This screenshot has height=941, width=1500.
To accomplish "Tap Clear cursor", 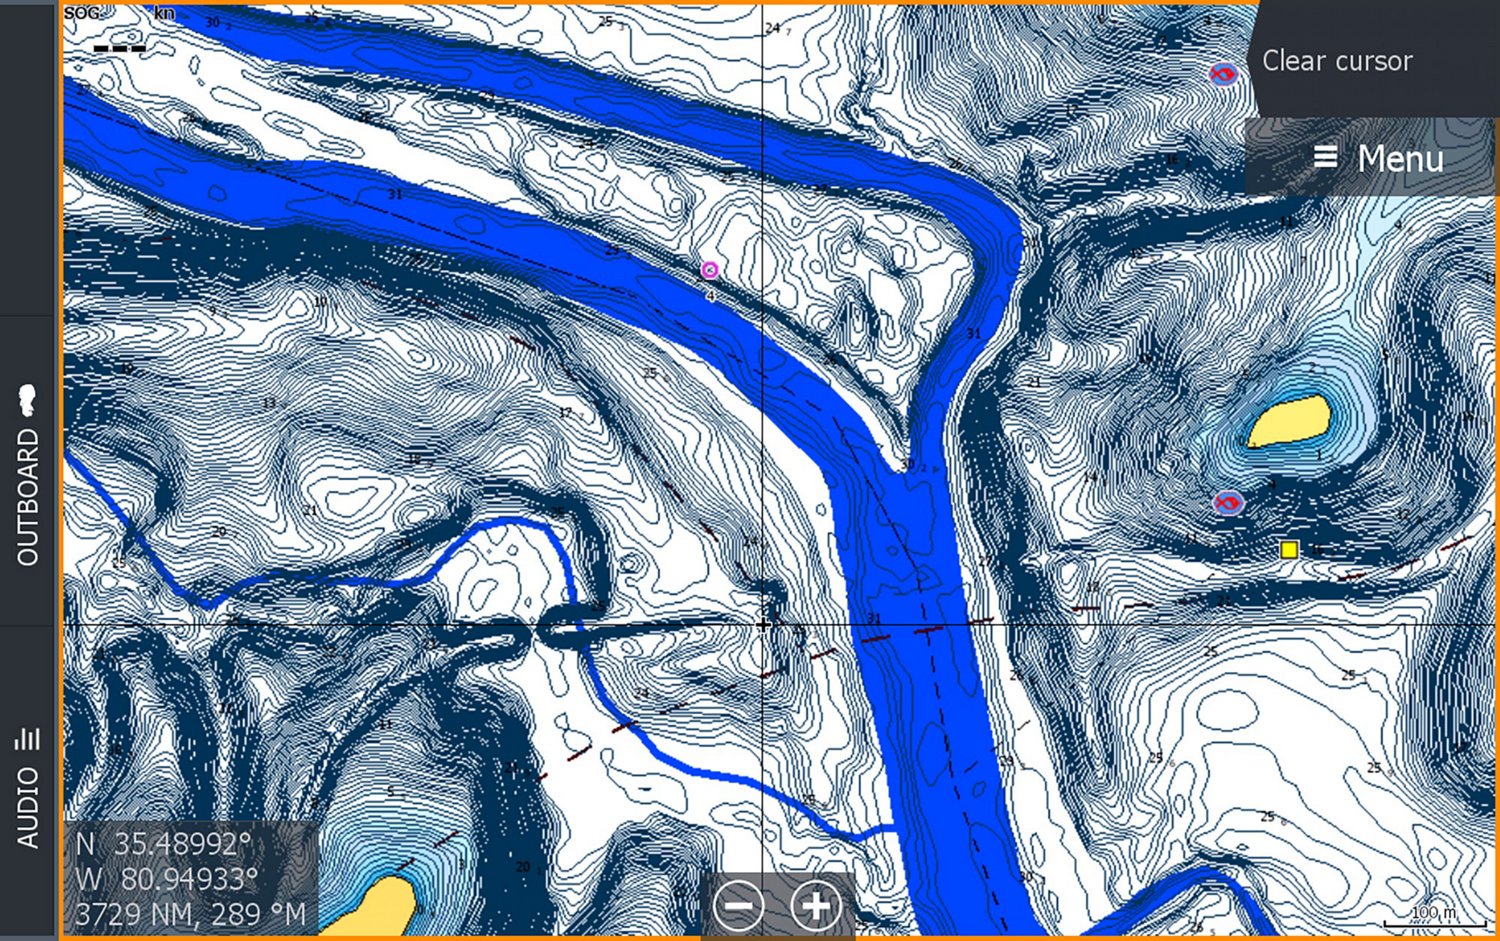I will 1337,61.
